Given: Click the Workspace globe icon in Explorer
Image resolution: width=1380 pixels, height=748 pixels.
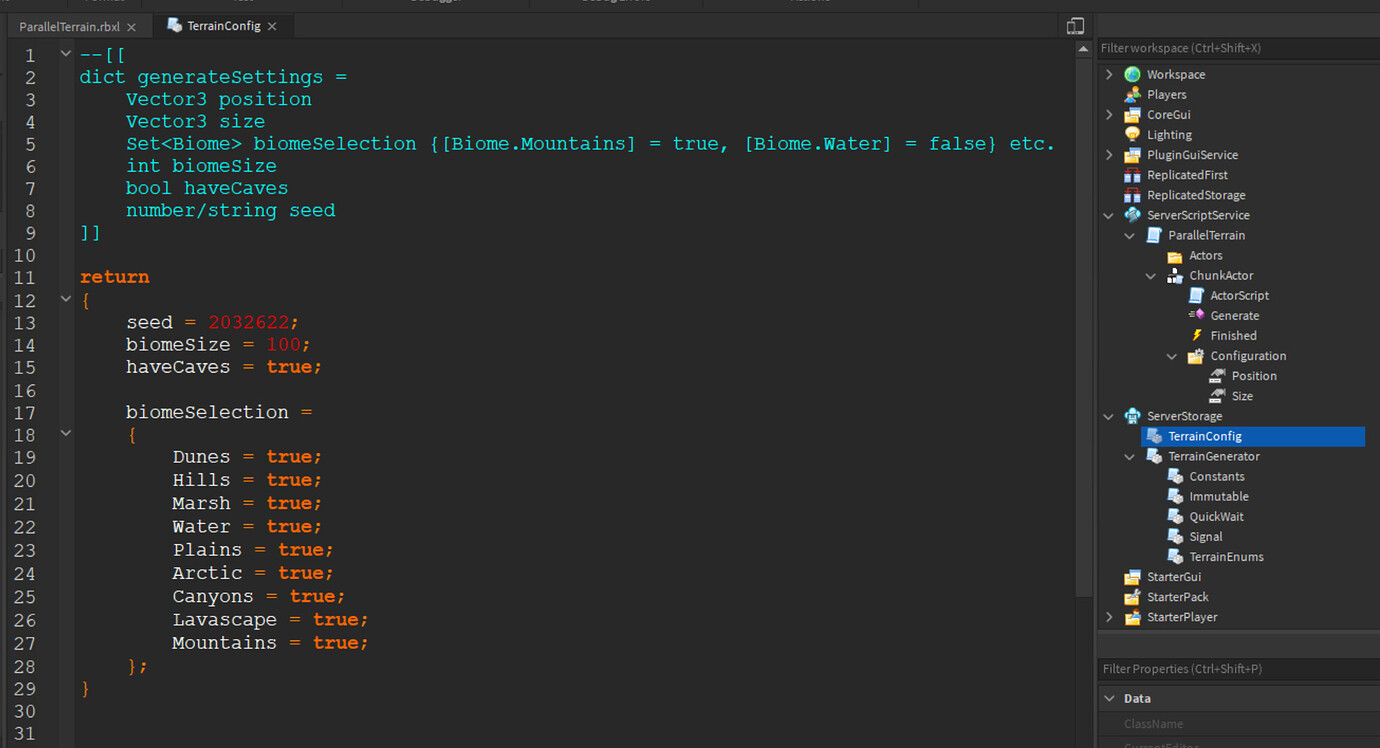Looking at the screenshot, I should point(1132,75).
